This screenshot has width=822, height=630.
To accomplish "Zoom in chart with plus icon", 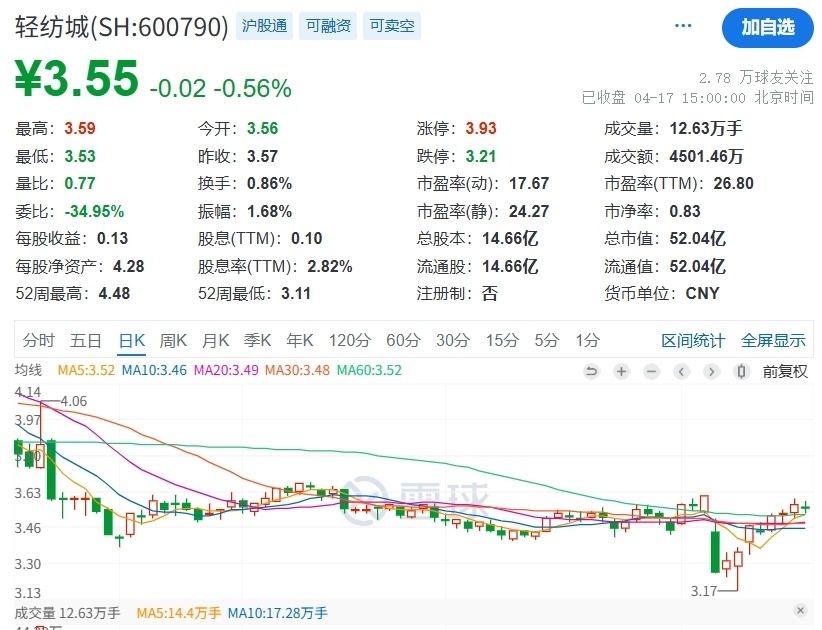I will point(621,372).
